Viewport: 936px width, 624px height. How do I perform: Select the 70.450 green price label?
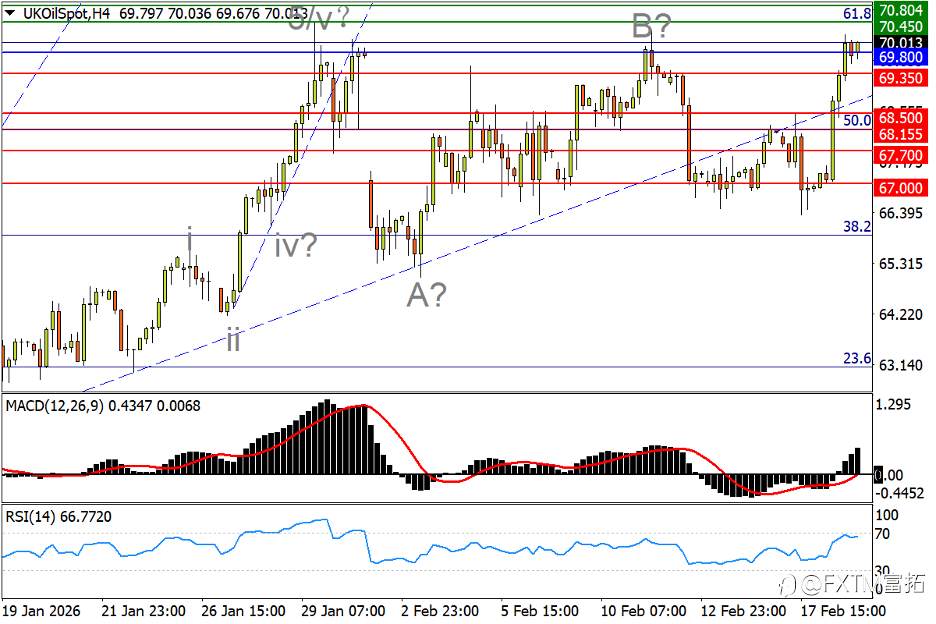point(901,26)
